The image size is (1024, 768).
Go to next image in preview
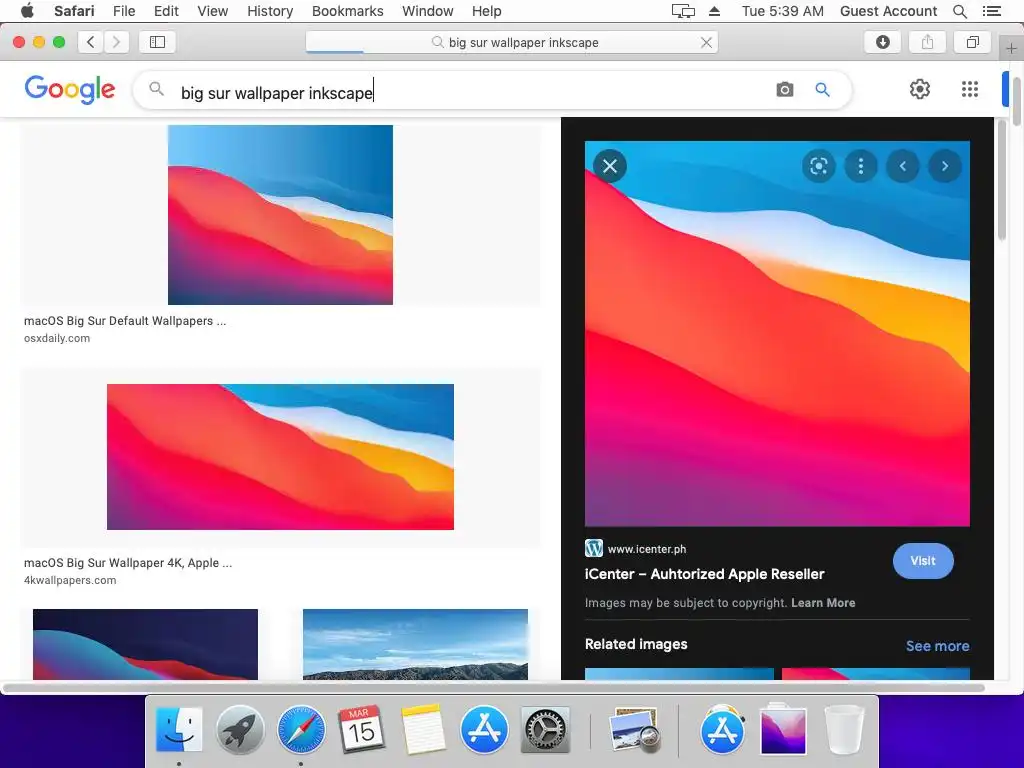pyautogui.click(x=944, y=166)
